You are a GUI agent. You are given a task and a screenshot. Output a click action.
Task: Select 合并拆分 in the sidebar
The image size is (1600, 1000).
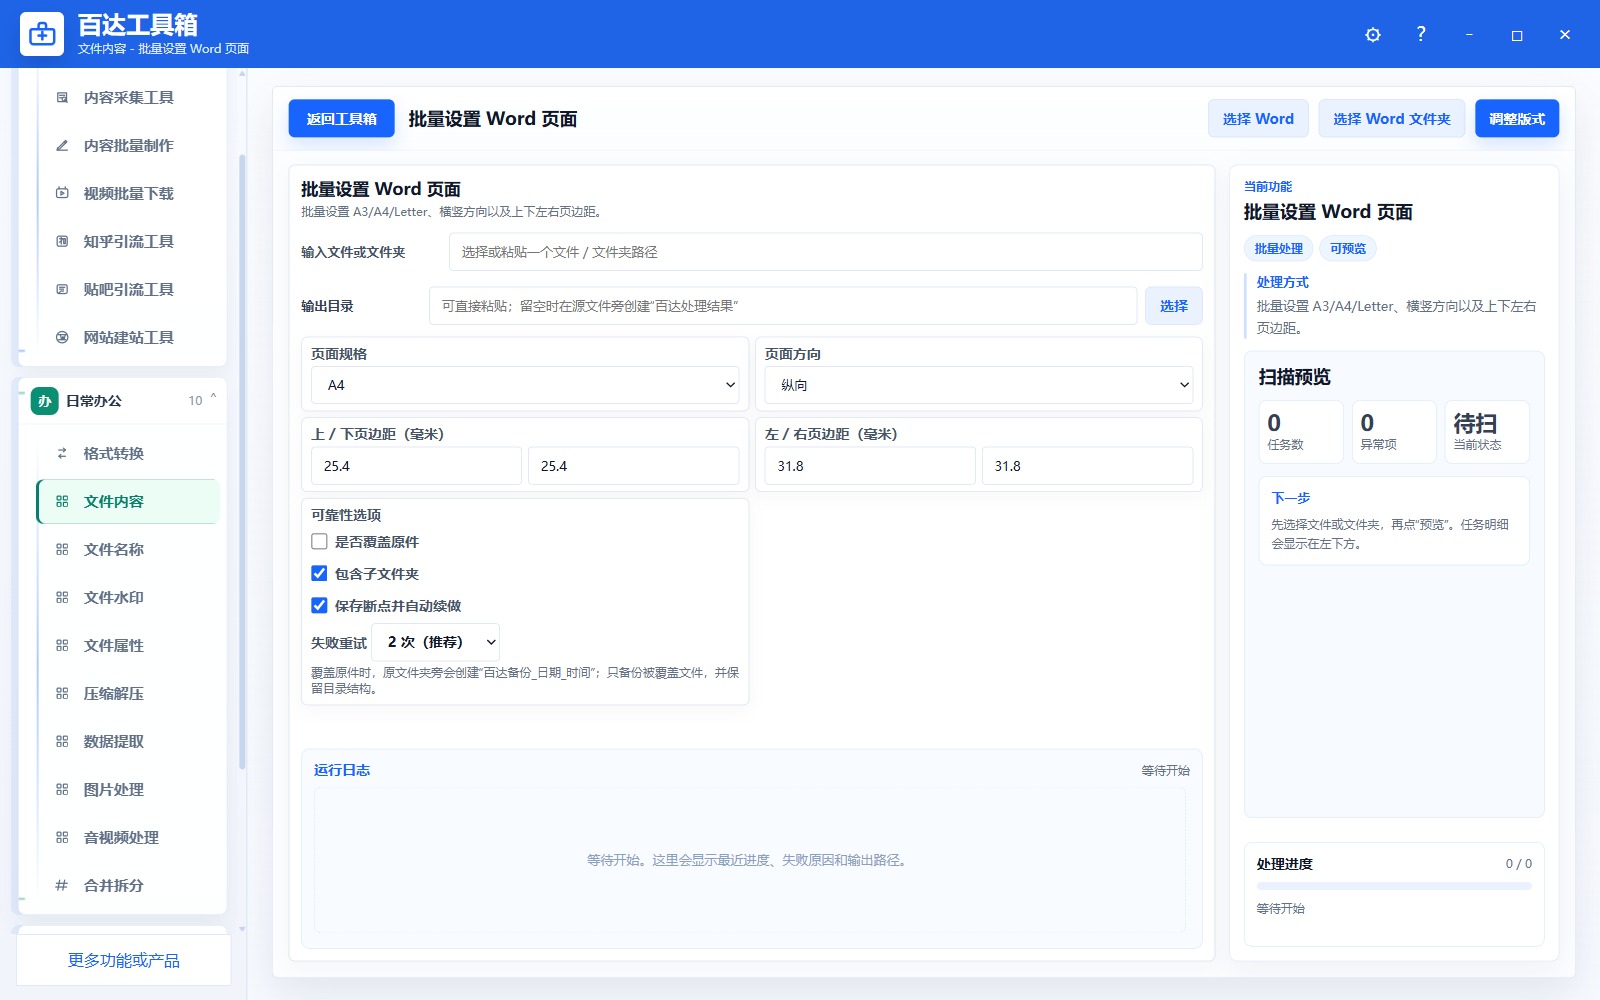[128, 886]
